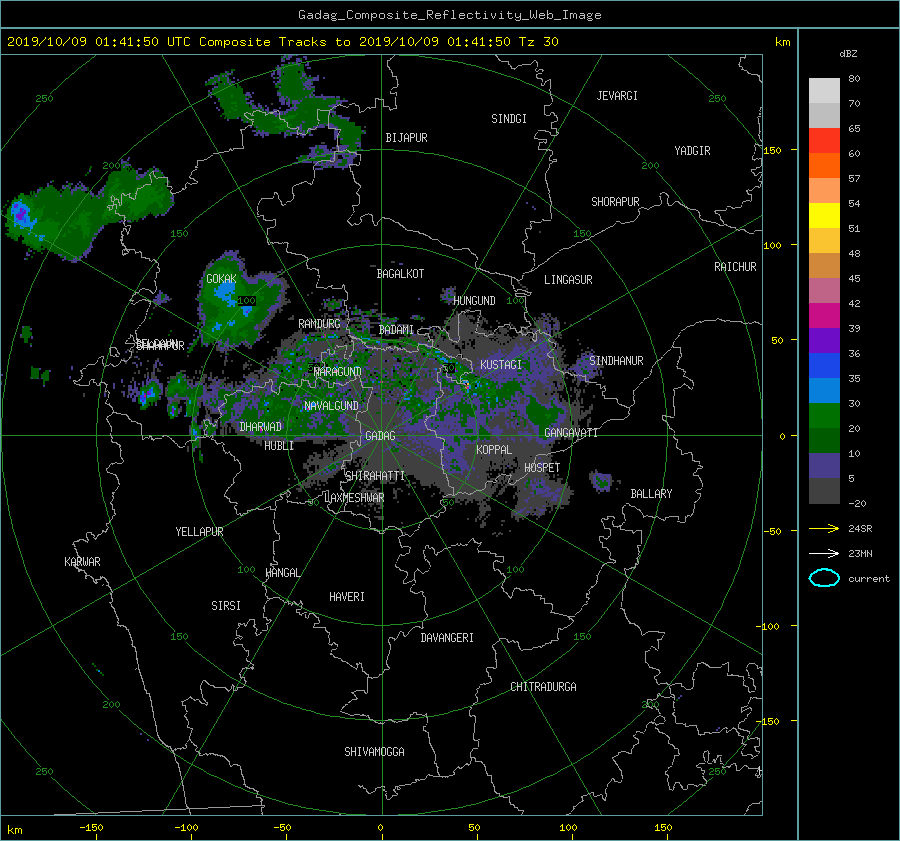
Task: Click the GOKAK city label
Action: coord(221,278)
